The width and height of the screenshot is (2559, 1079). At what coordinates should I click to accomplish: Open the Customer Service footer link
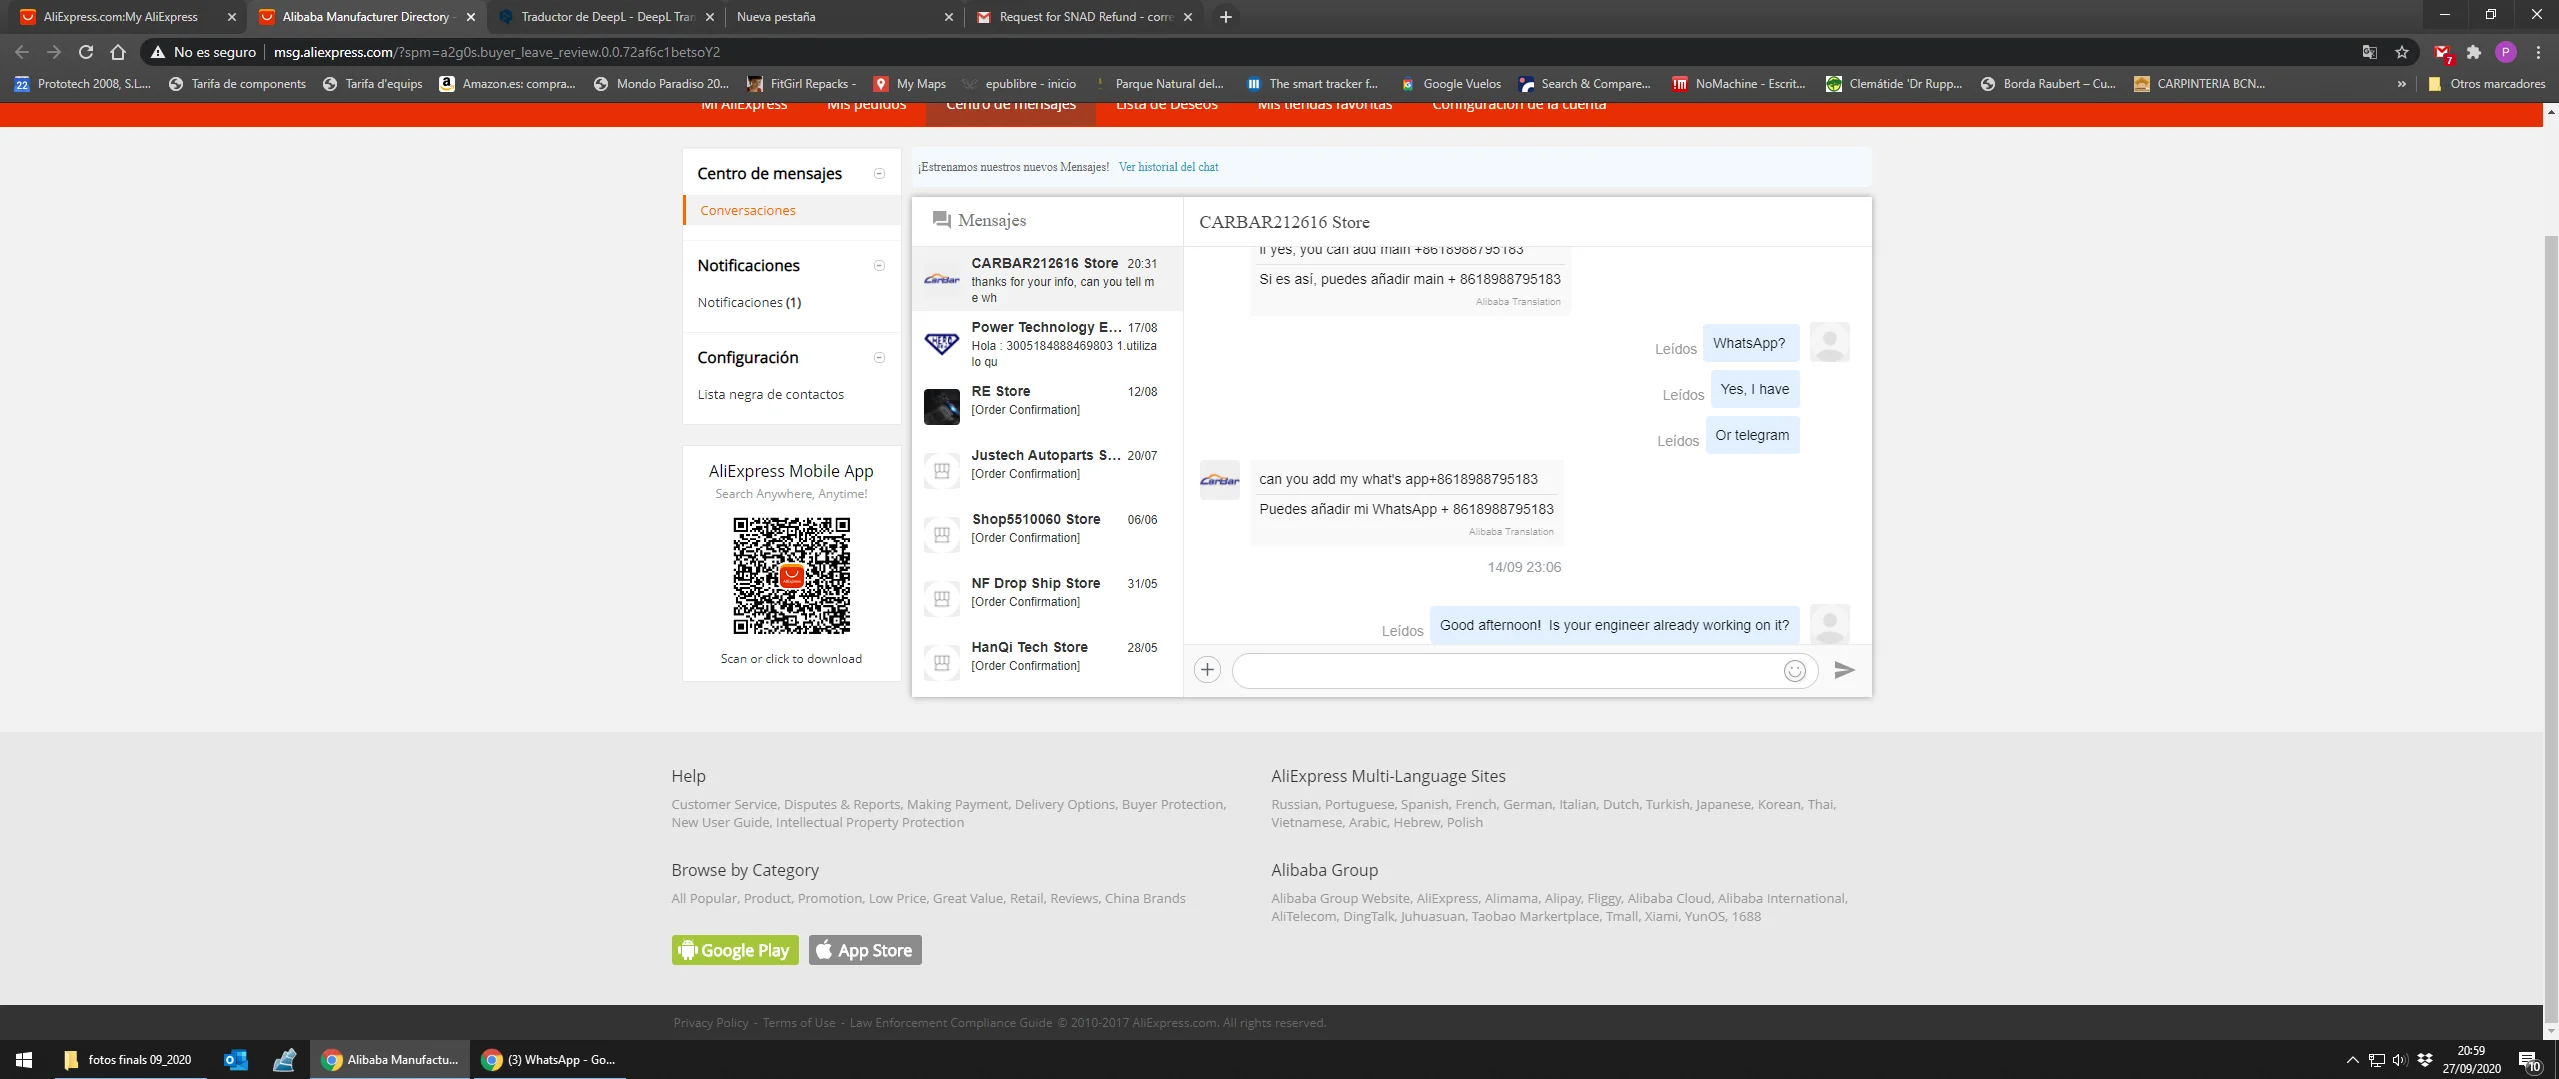(724, 804)
